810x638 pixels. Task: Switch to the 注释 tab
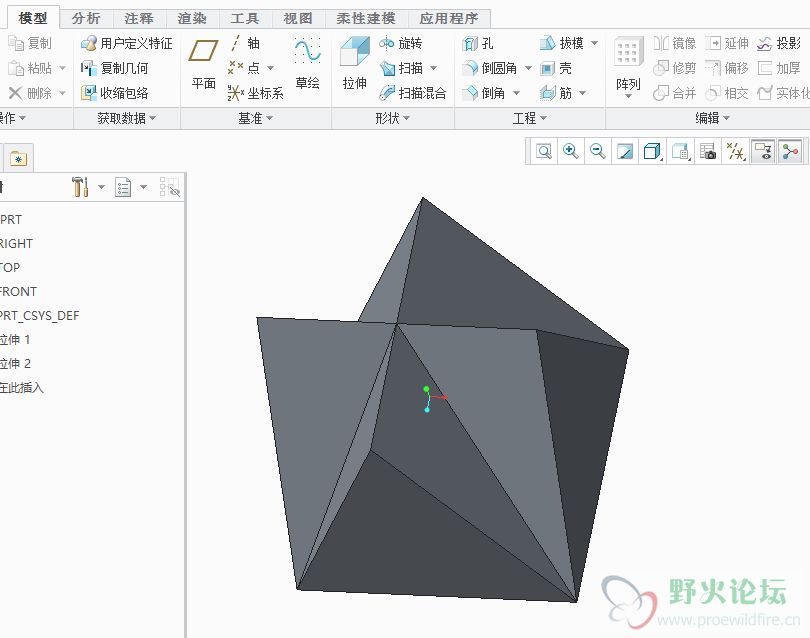[139, 18]
